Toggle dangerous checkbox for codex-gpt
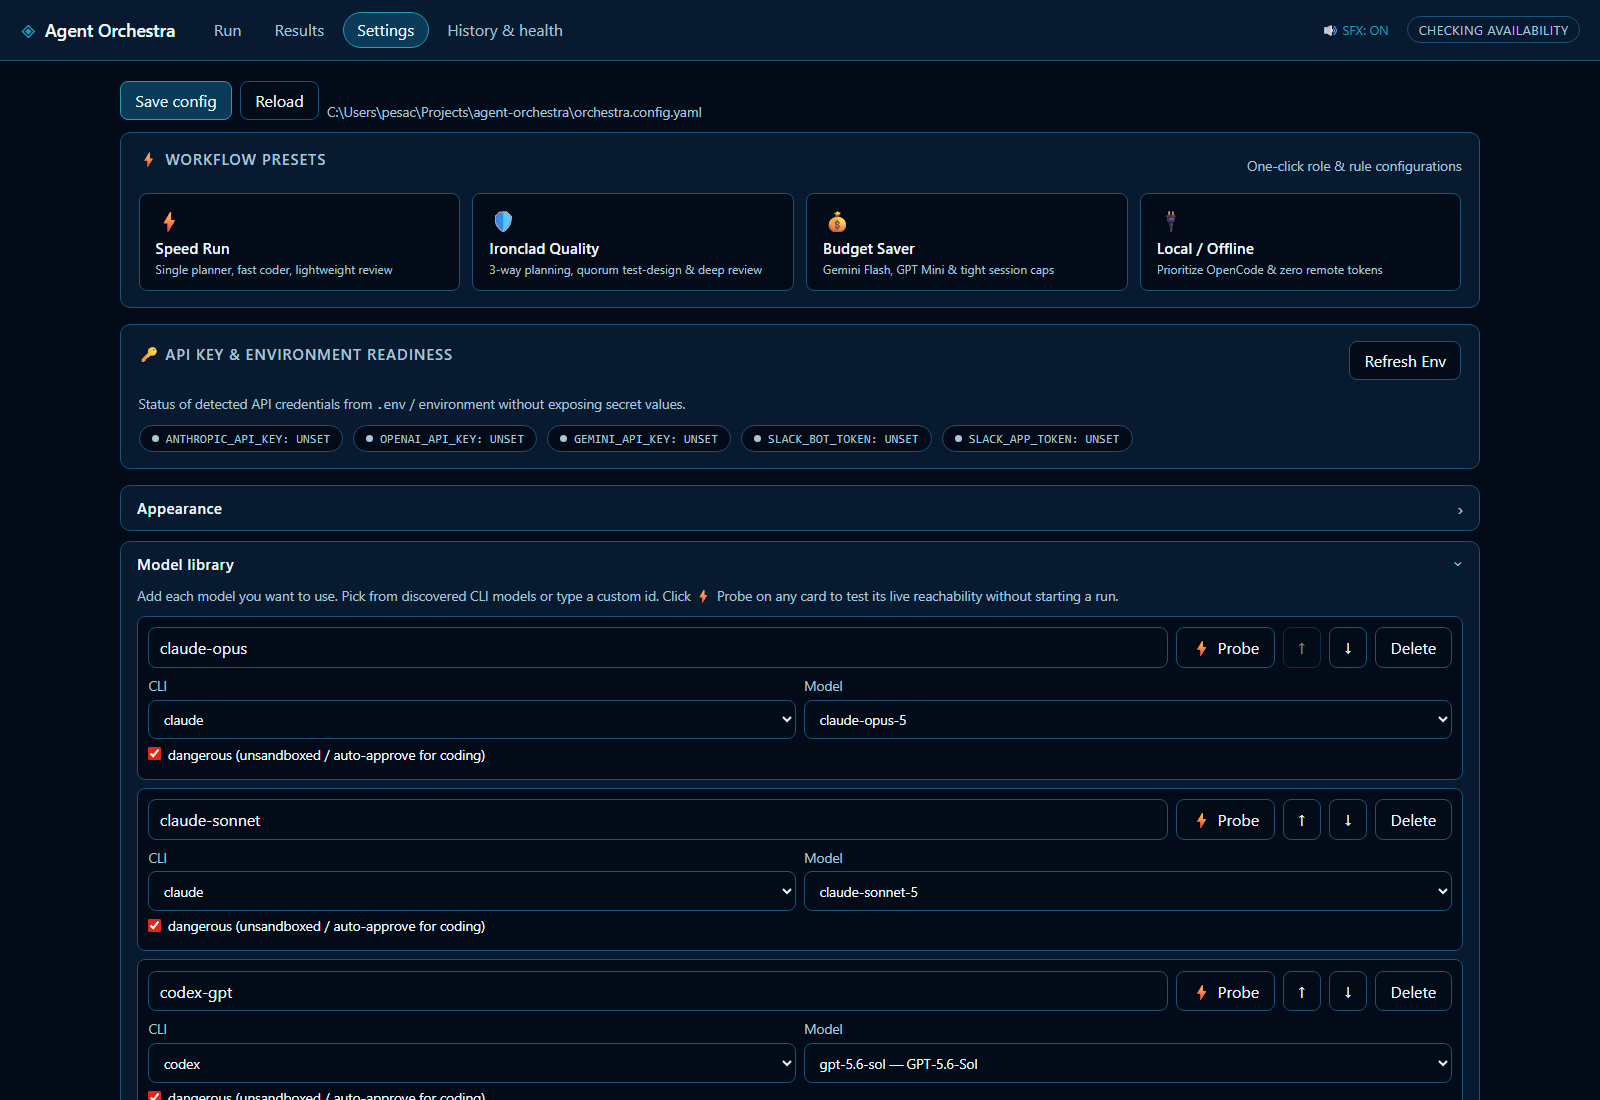Viewport: 1600px width, 1100px height. point(155,1096)
